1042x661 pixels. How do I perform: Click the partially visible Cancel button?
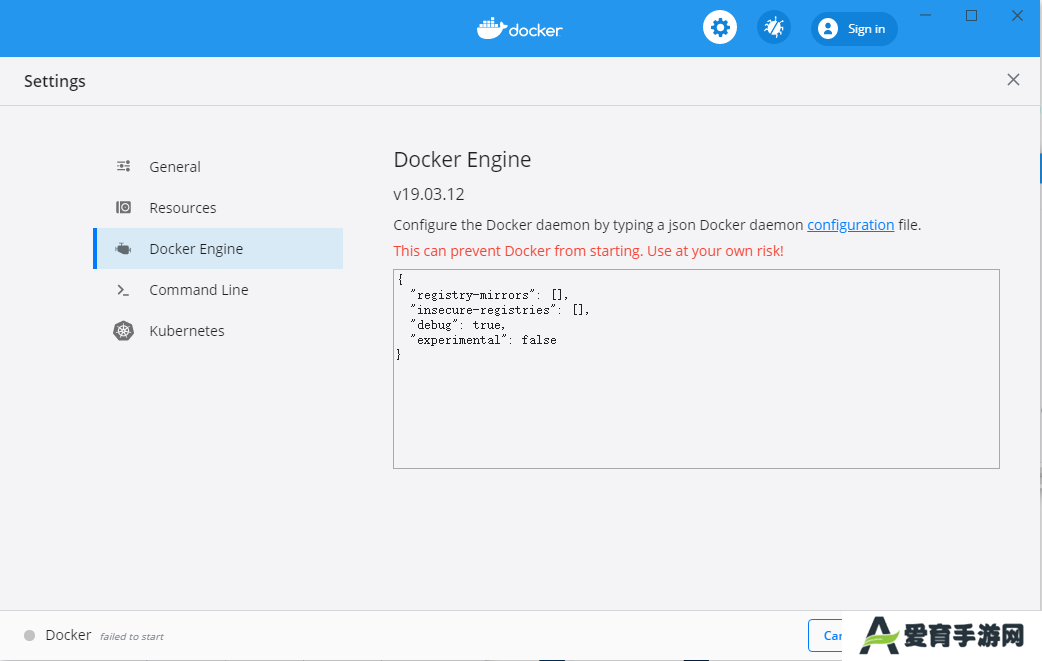[825, 636]
